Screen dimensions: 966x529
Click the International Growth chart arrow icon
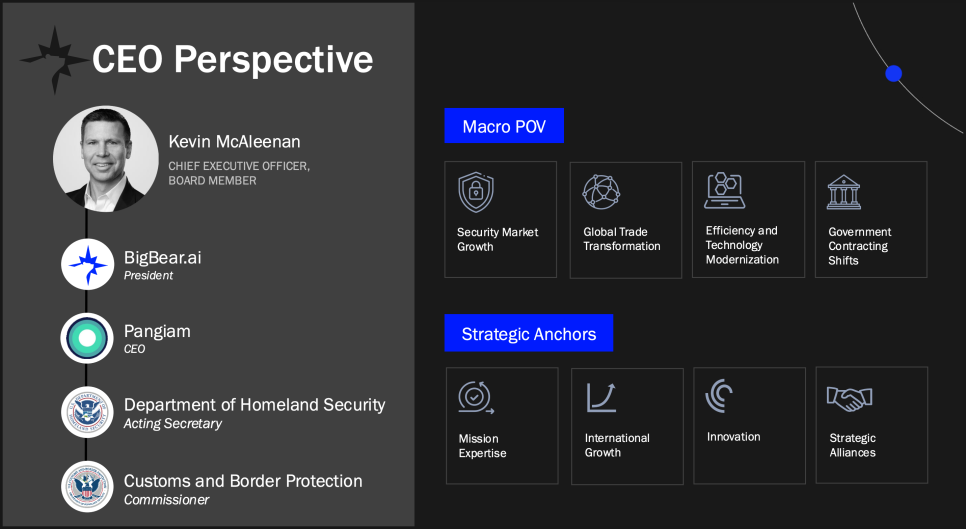[601, 397]
